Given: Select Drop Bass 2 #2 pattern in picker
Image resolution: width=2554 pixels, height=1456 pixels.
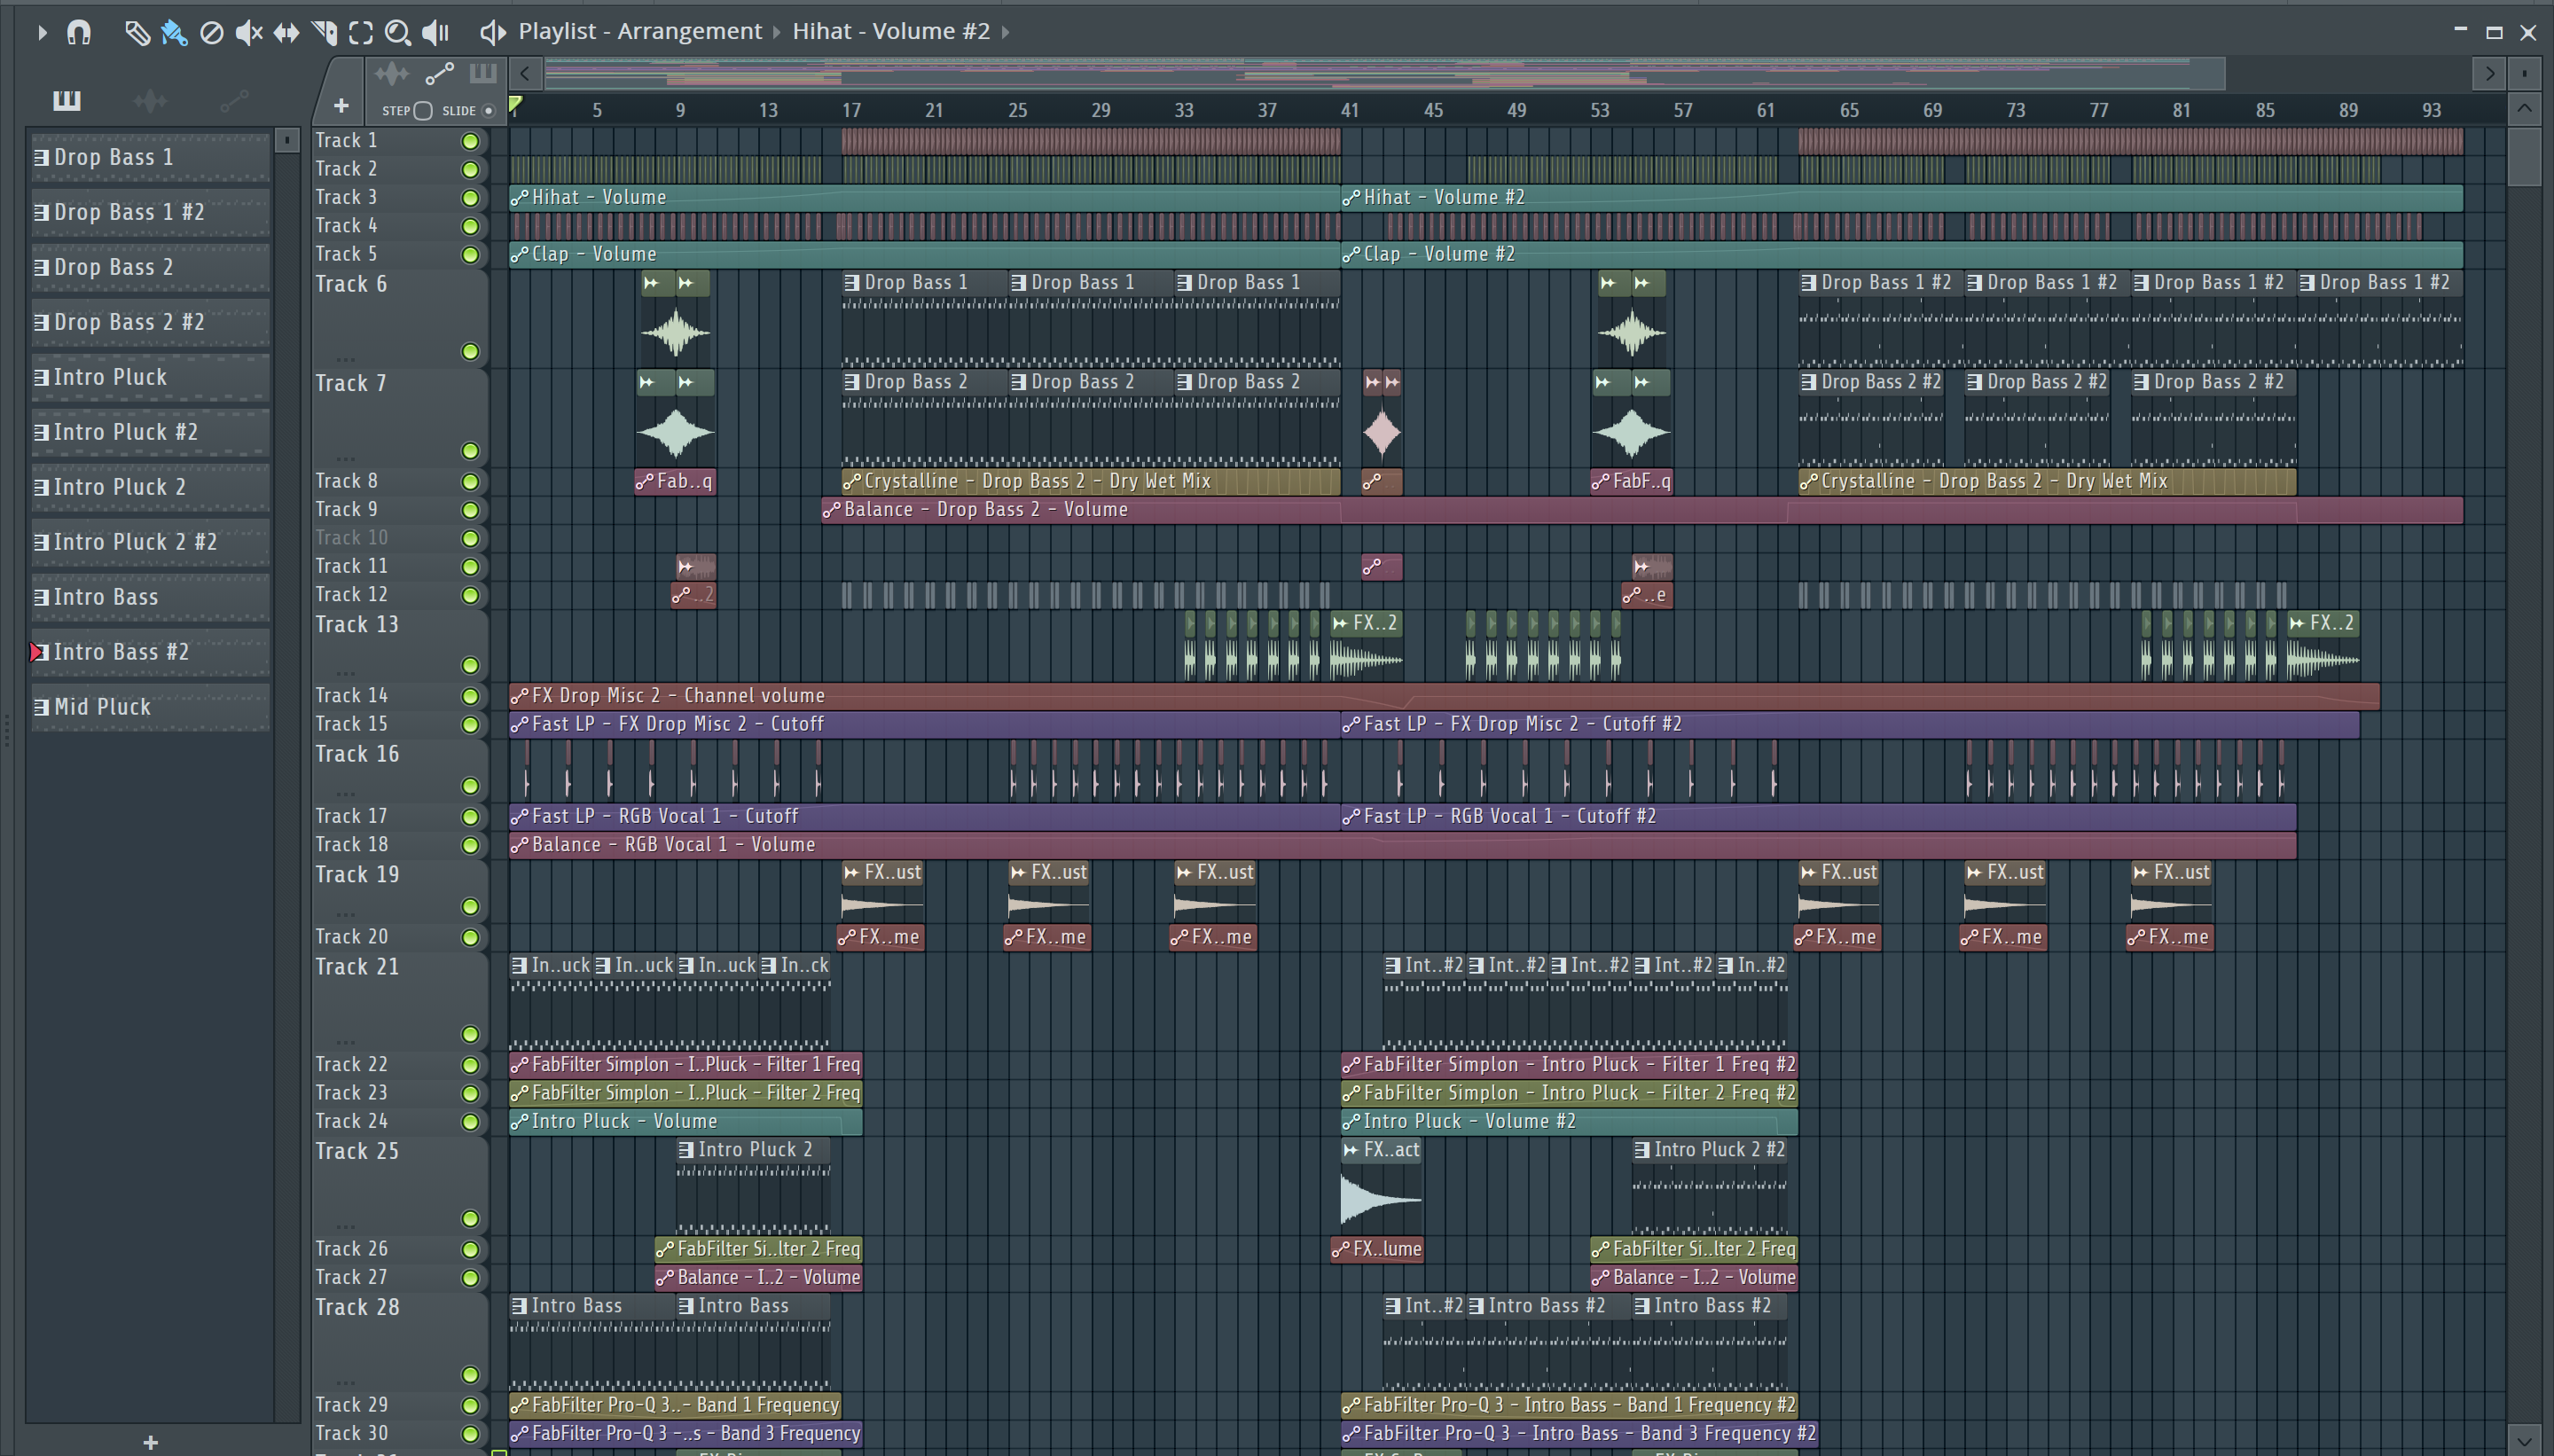Looking at the screenshot, I should tap(150, 322).
